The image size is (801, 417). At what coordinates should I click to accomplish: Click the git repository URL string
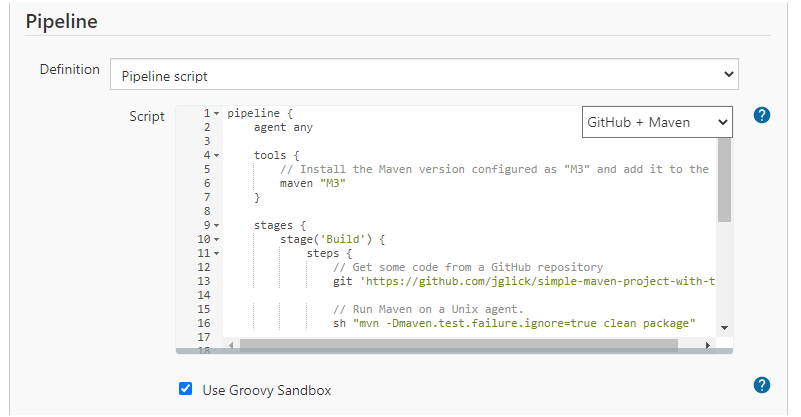538,282
